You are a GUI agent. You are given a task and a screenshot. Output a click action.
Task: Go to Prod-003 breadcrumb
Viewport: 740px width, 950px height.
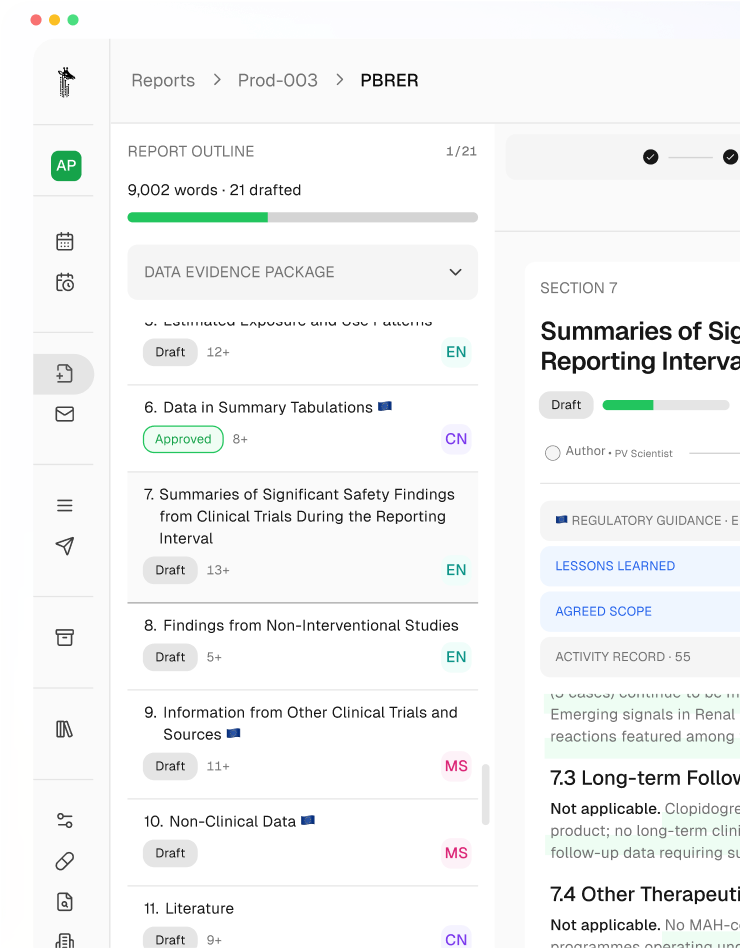[x=278, y=81]
